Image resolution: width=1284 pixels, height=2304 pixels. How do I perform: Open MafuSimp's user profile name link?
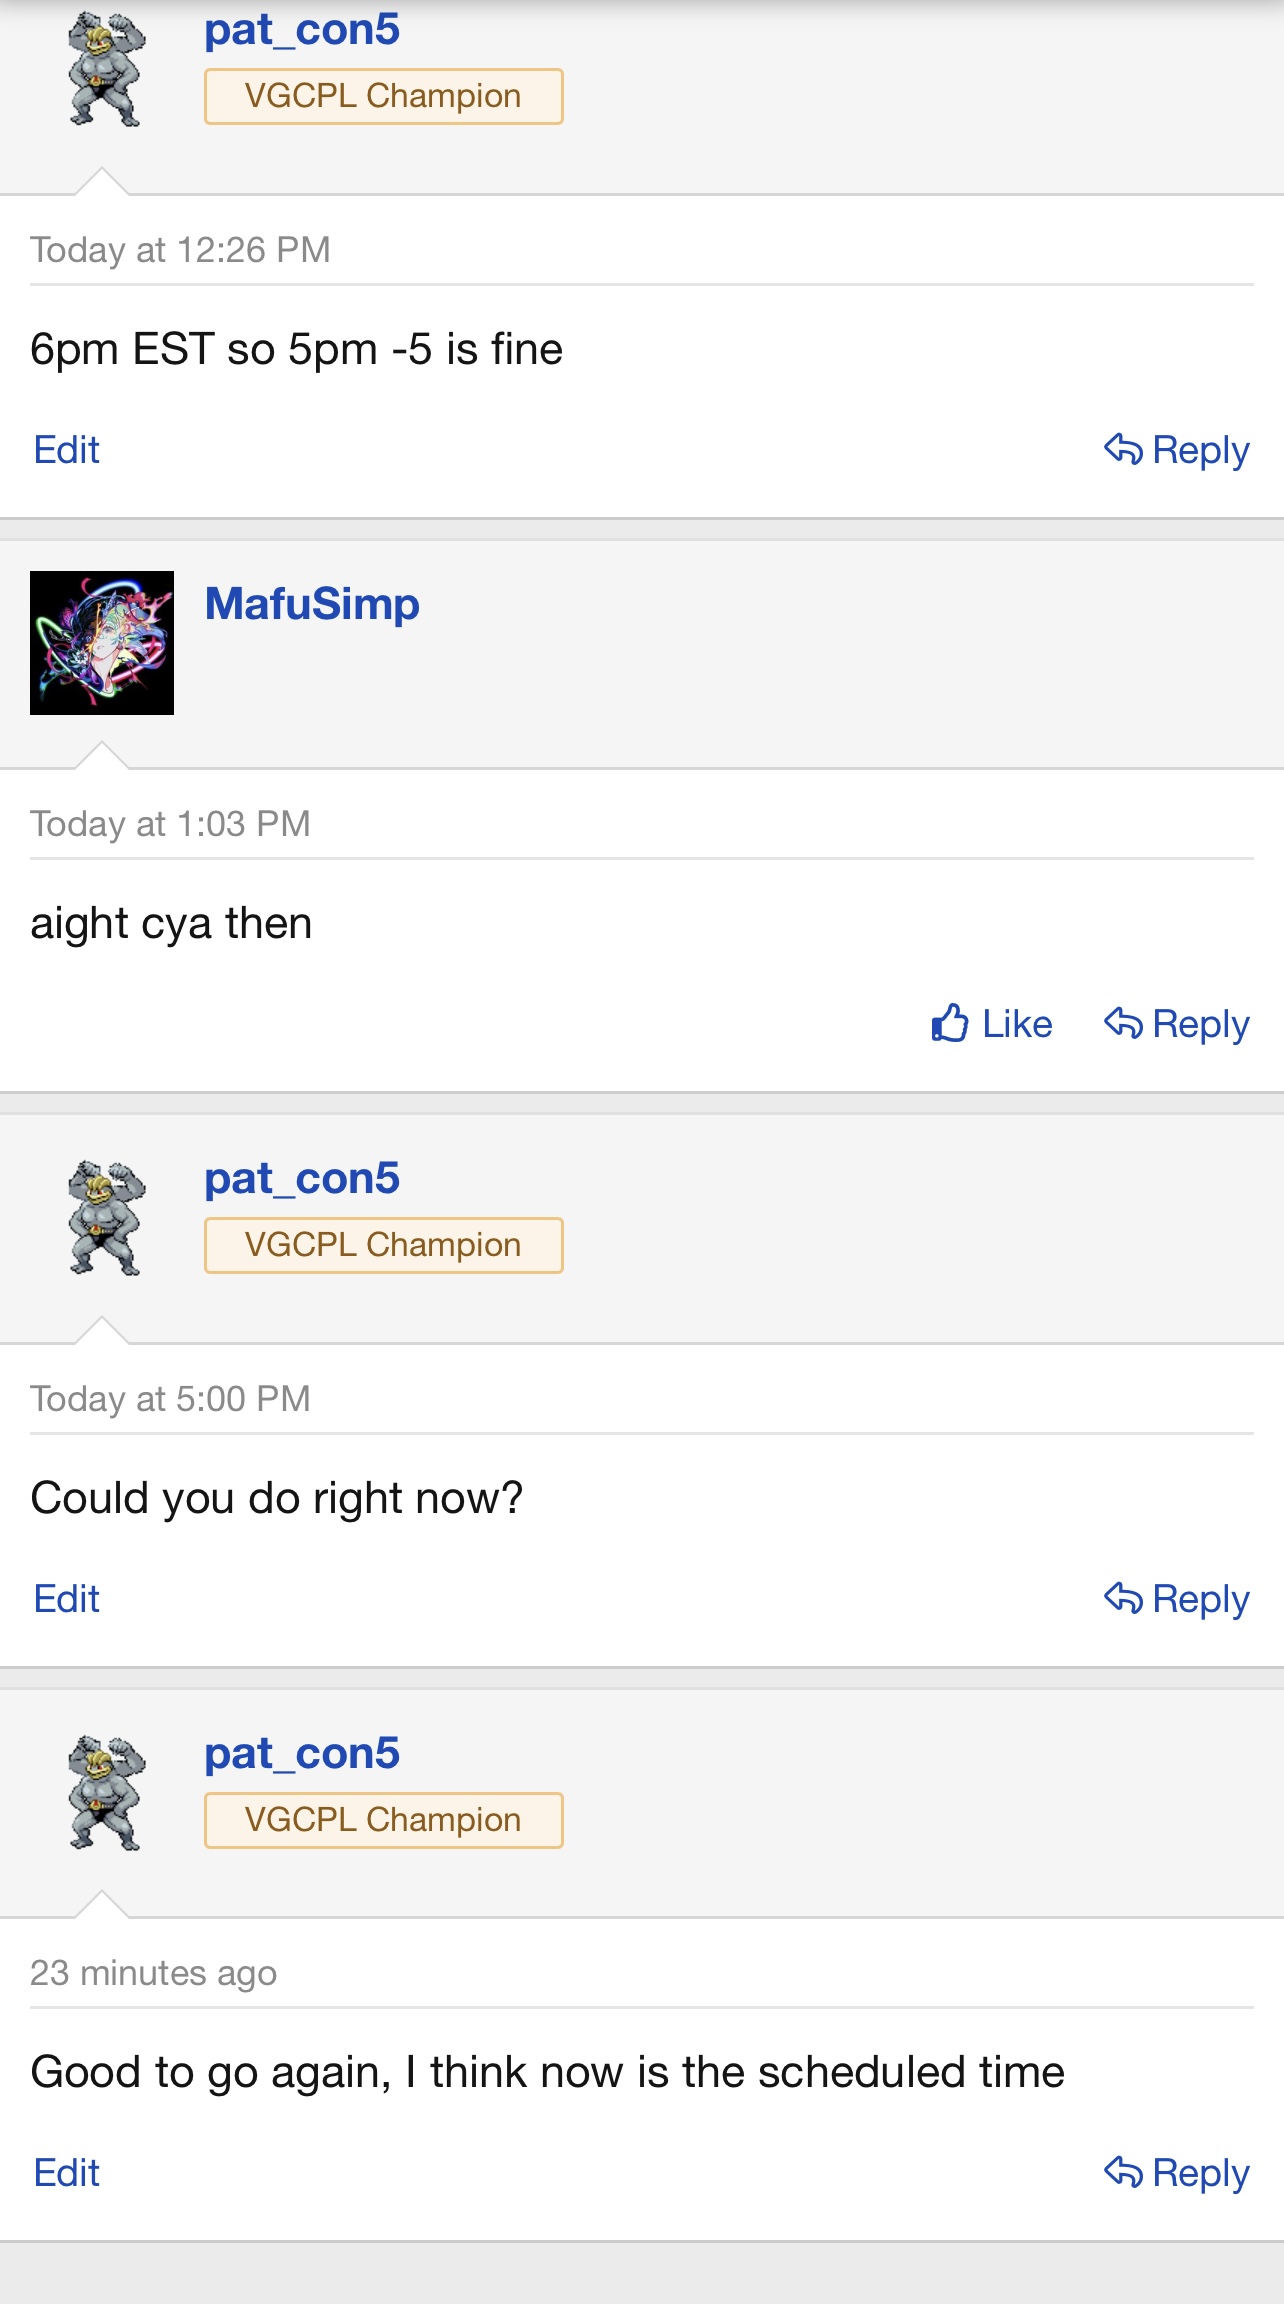(312, 604)
